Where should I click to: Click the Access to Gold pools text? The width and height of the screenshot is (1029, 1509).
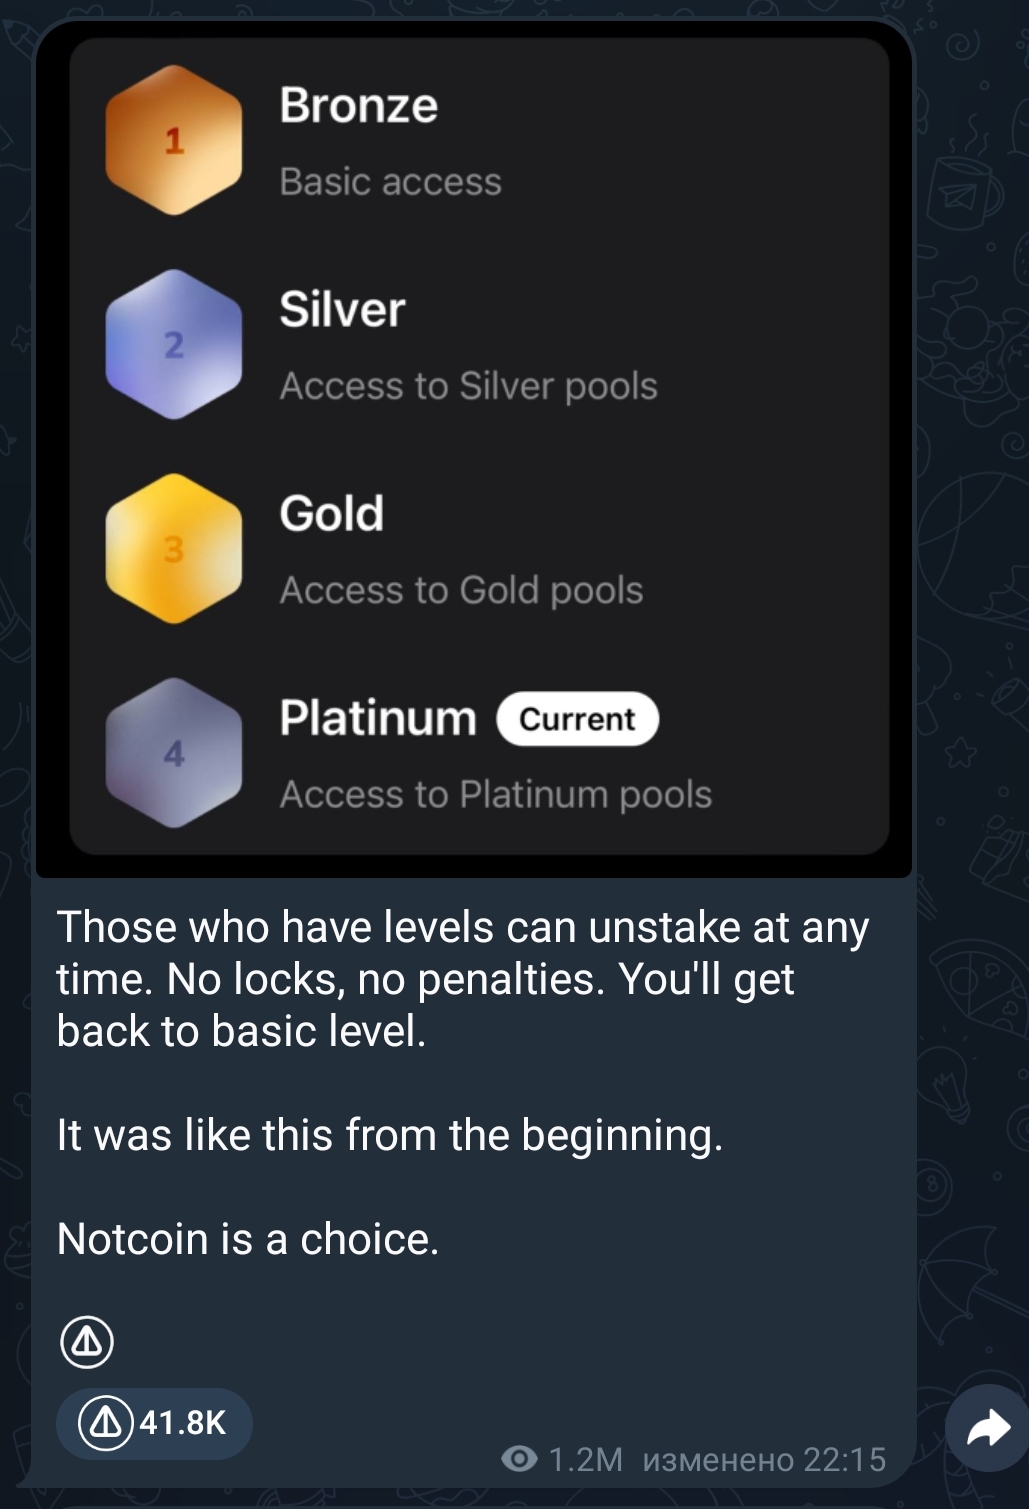pos(461,590)
